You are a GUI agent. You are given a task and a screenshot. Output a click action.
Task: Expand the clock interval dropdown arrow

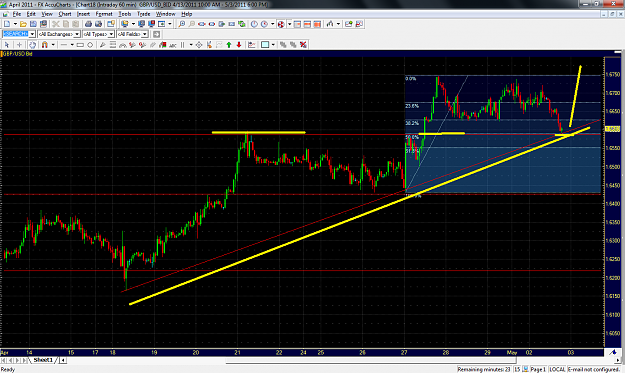pyautogui.click(x=273, y=24)
